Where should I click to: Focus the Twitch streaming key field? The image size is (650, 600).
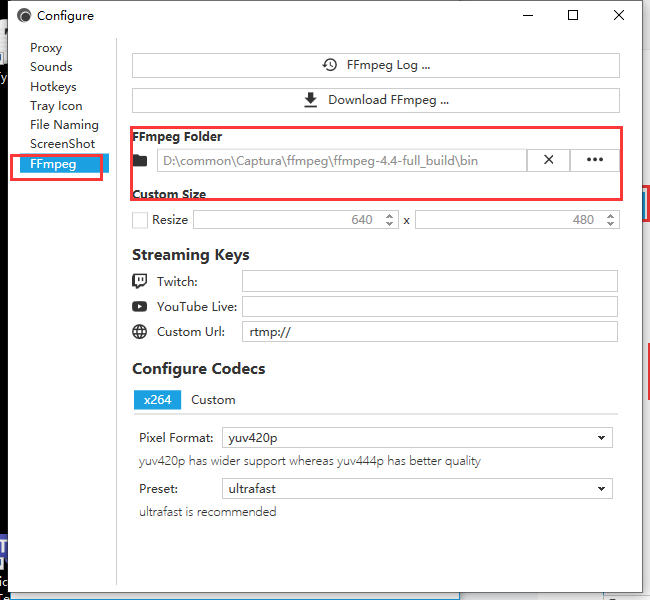pos(430,281)
